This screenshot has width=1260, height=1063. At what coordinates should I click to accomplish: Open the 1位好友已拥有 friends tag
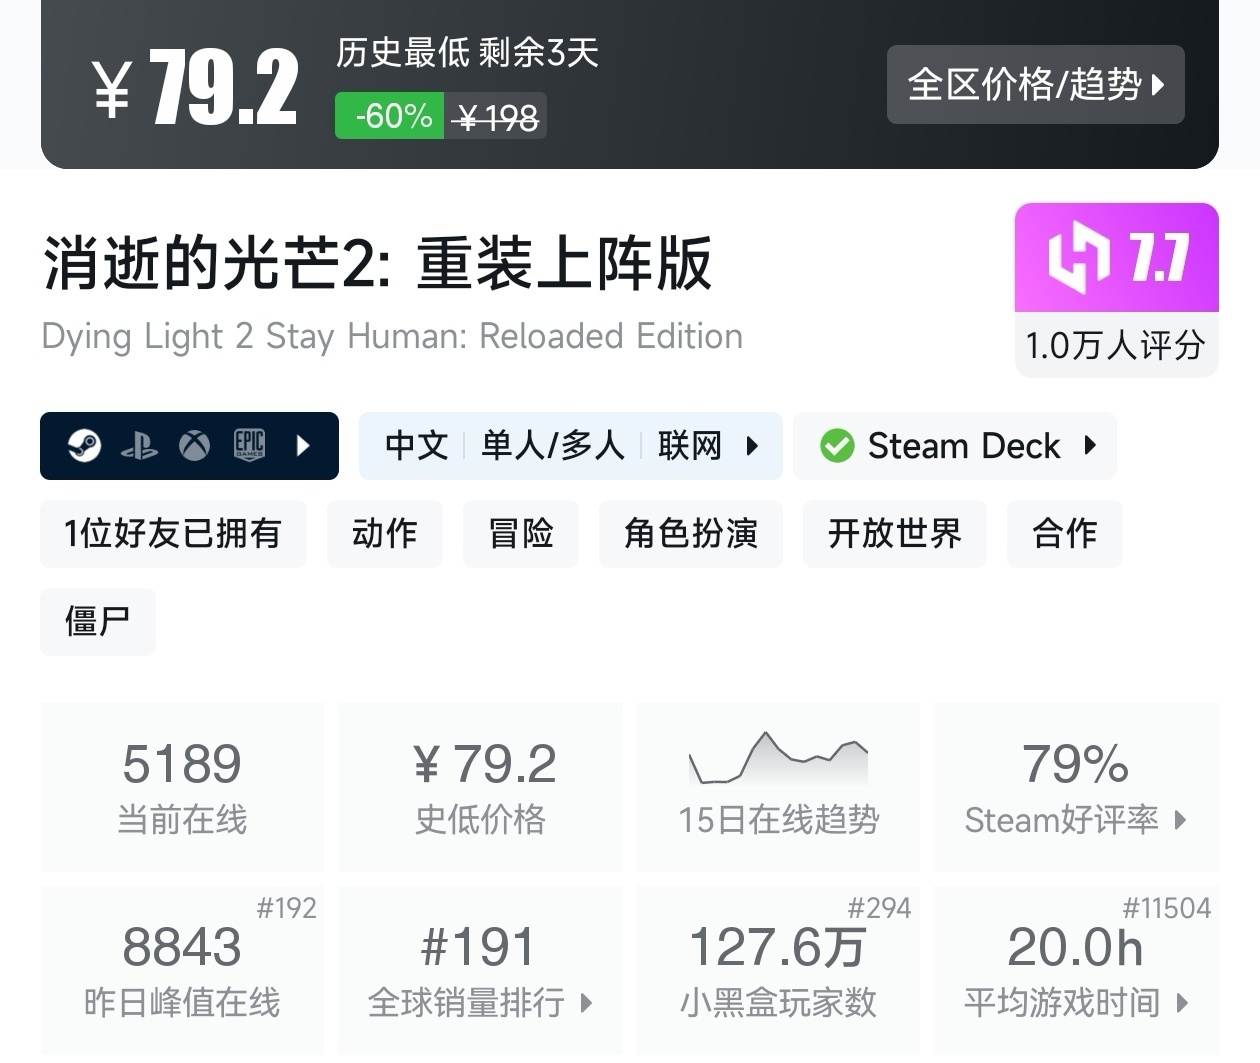[x=173, y=534]
